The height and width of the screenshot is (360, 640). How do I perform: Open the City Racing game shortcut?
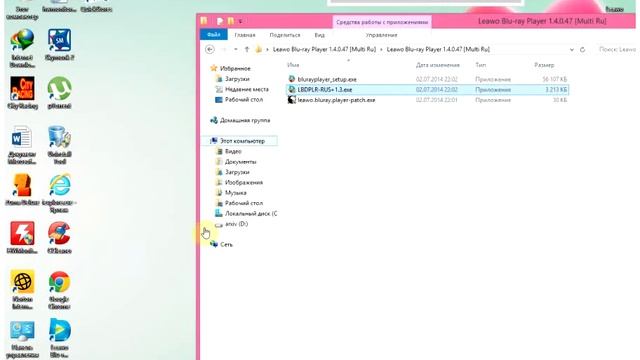click(22, 93)
